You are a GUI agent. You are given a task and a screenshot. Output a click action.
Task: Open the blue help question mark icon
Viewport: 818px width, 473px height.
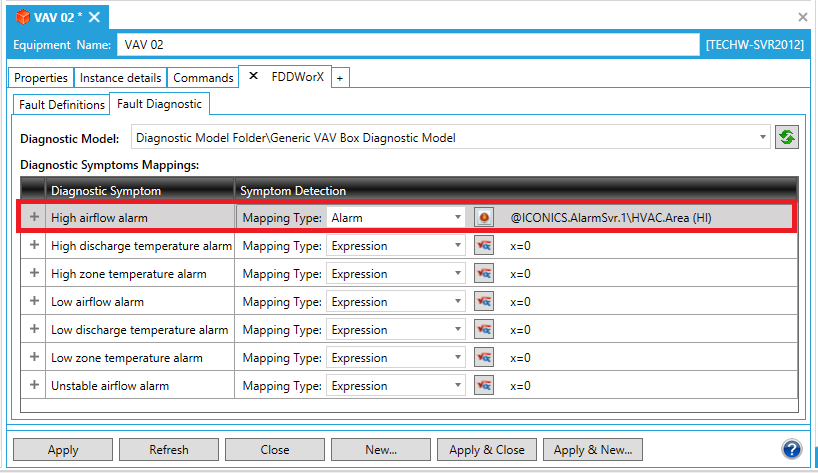tap(792, 449)
